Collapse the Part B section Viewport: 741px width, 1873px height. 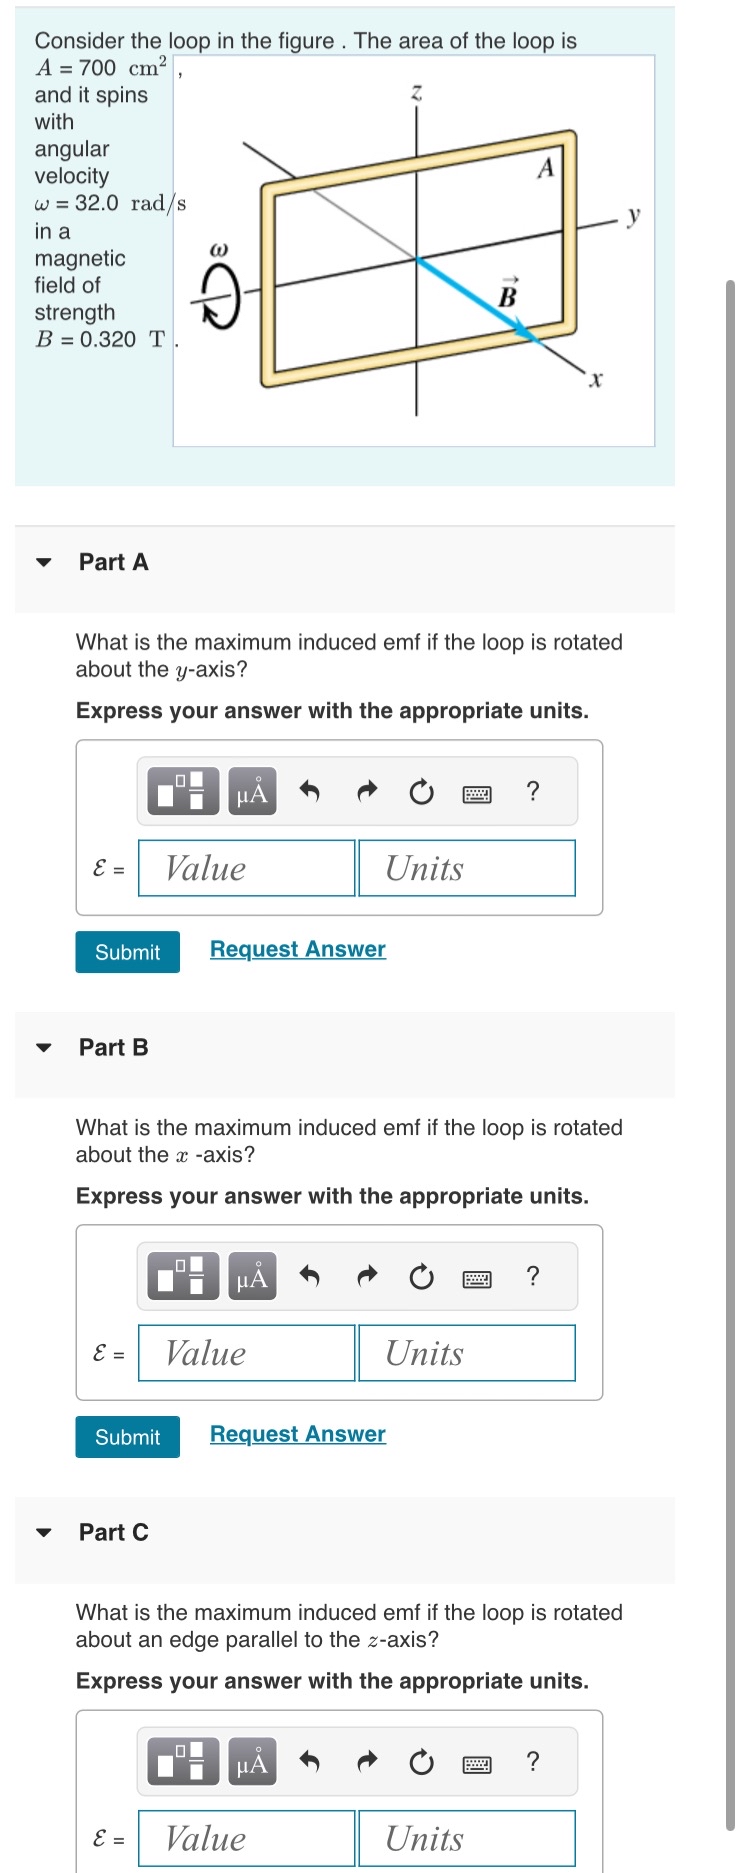pyautogui.click(x=43, y=1047)
